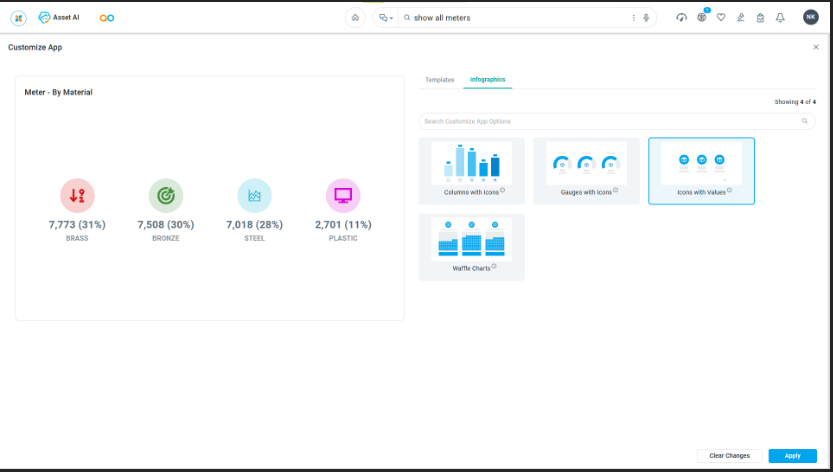
Task: Click the Plastic monitor icon
Action: (343, 196)
